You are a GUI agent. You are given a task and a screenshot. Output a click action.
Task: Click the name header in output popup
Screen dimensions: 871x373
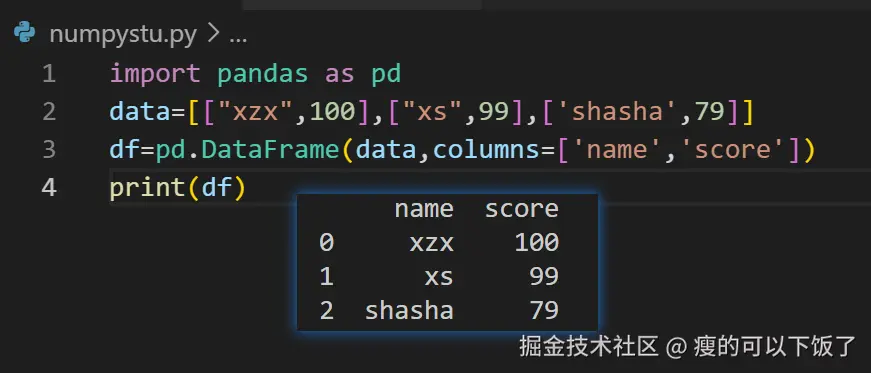(x=424, y=208)
